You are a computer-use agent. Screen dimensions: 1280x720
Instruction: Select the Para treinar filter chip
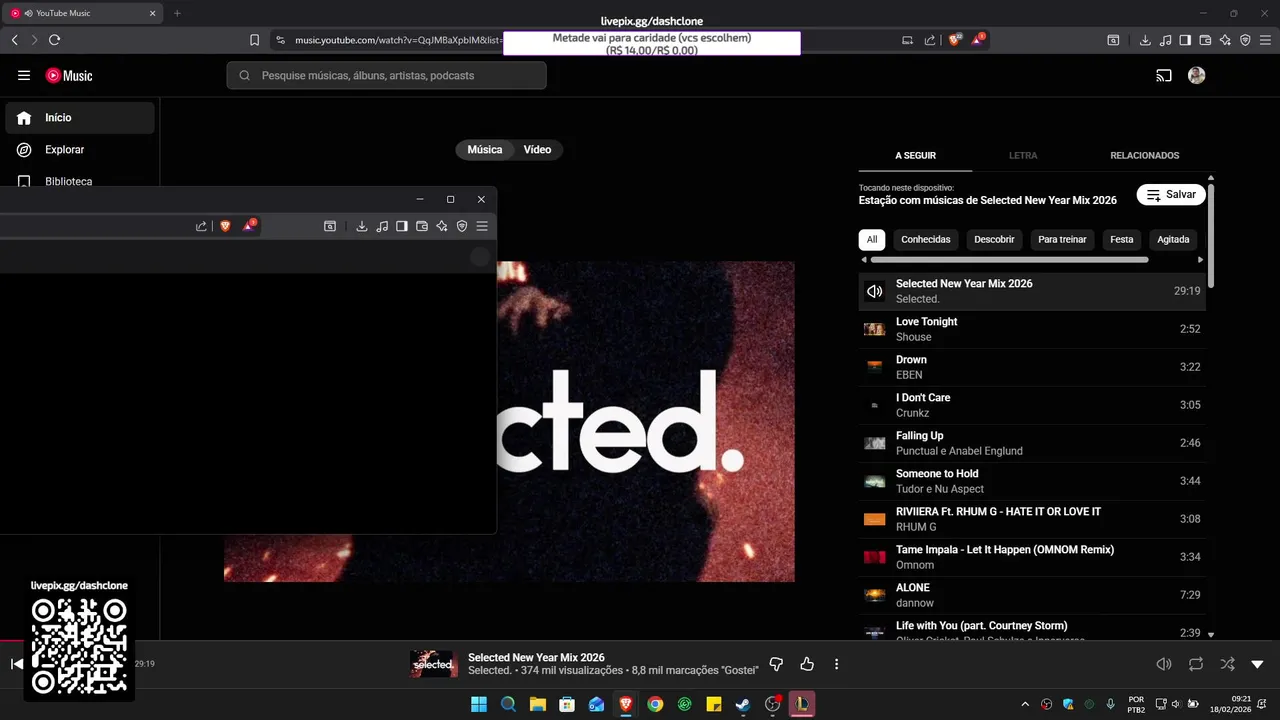[1062, 240]
